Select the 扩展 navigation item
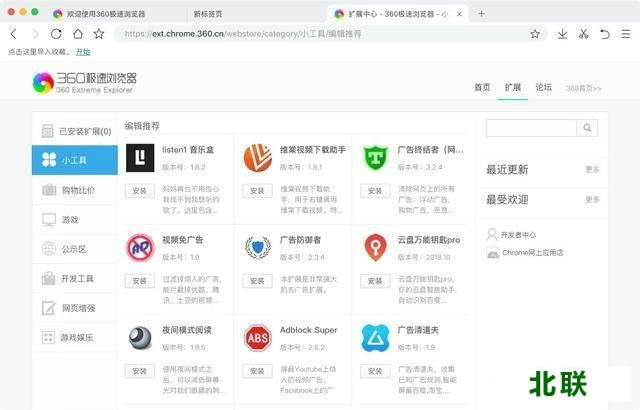The image size is (640, 410). click(513, 87)
